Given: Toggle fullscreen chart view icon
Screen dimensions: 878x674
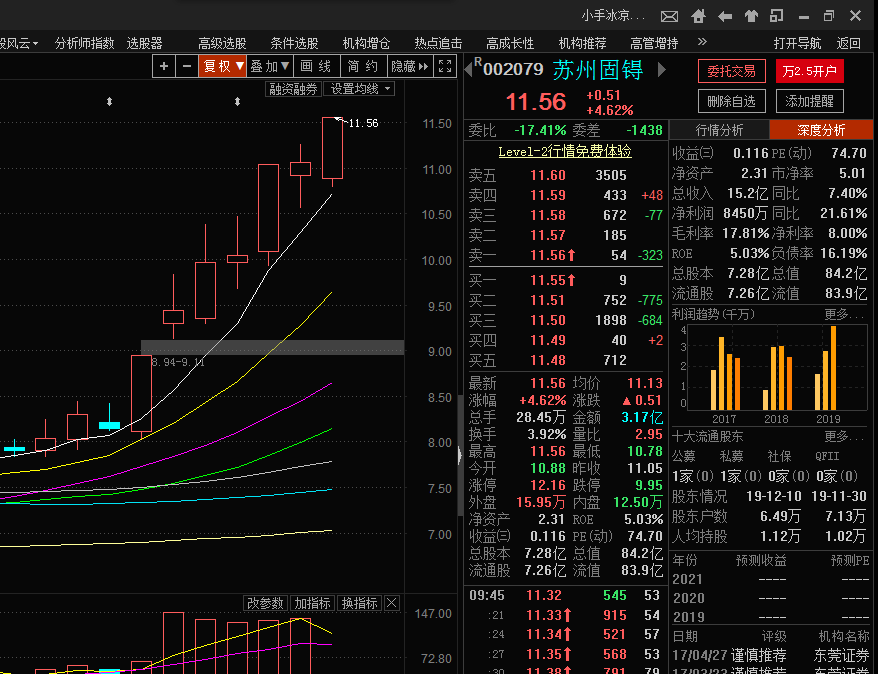Looking at the screenshot, I should (x=445, y=66).
